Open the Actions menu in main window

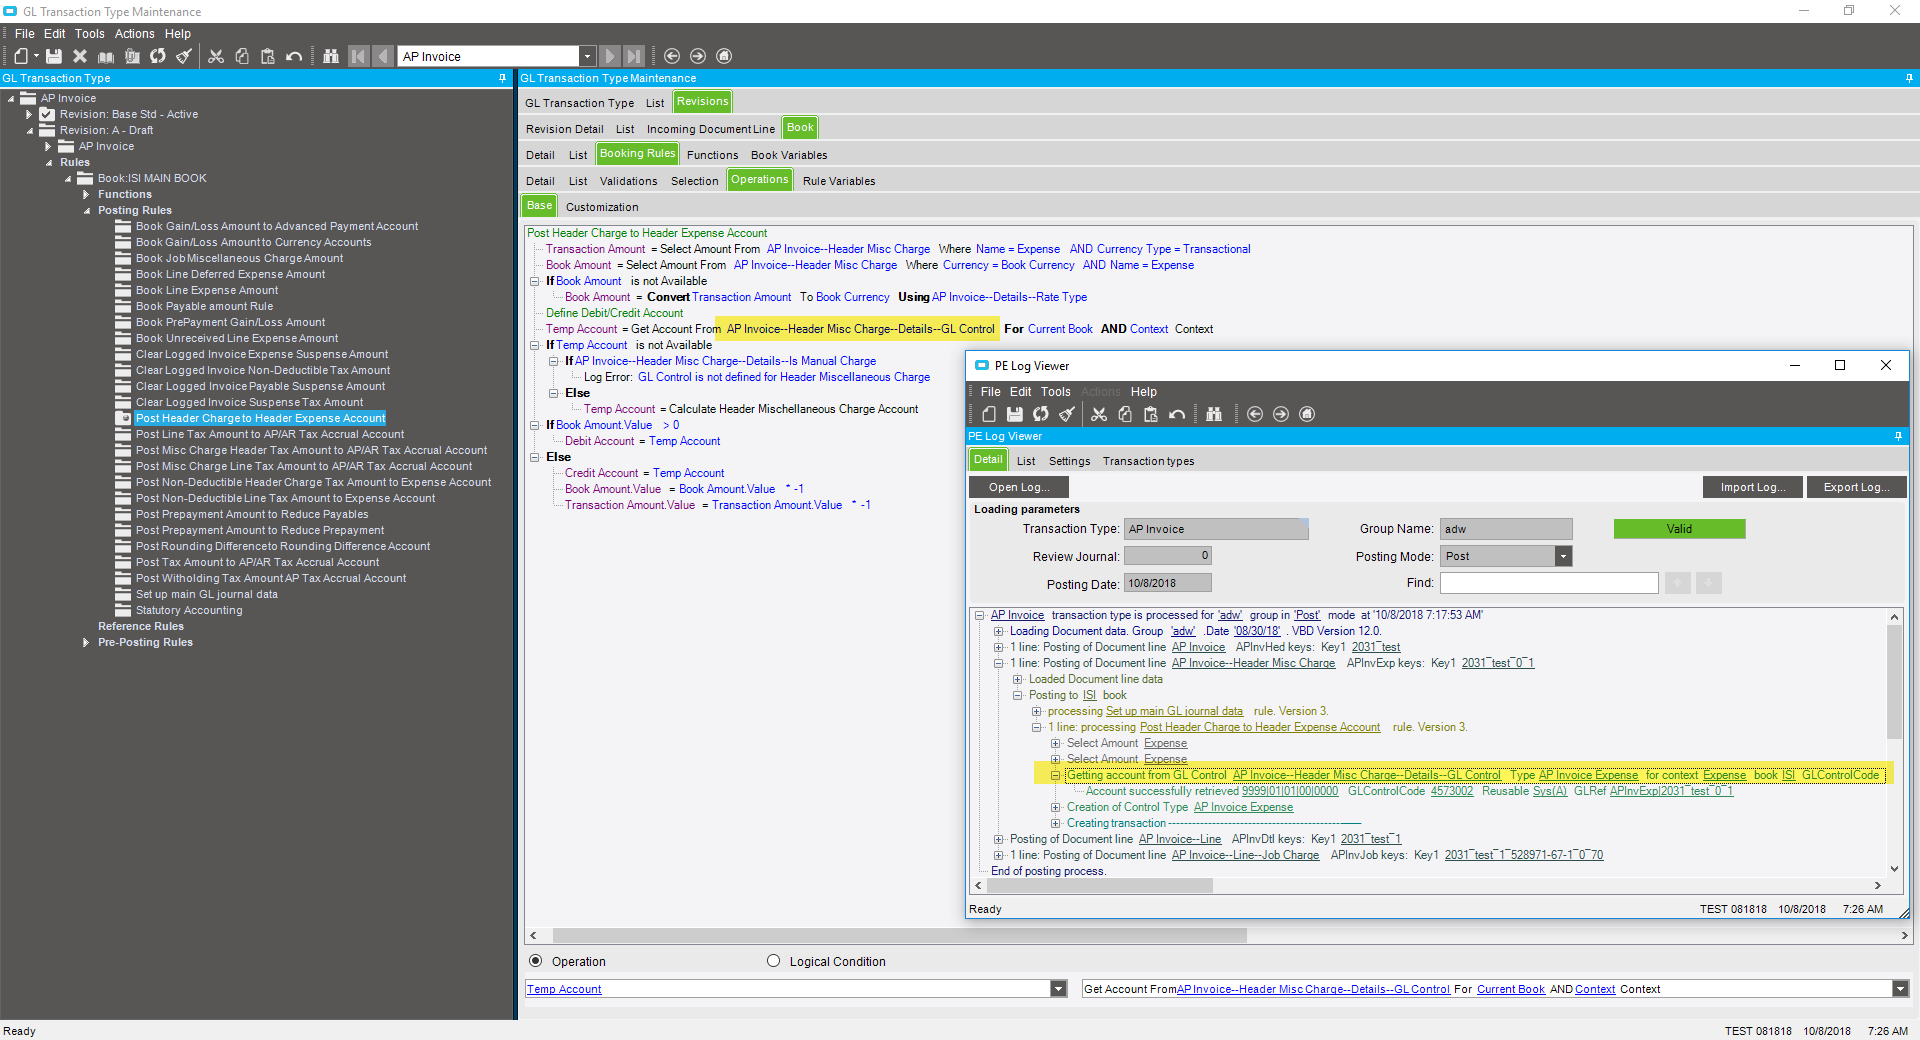pyautogui.click(x=134, y=33)
